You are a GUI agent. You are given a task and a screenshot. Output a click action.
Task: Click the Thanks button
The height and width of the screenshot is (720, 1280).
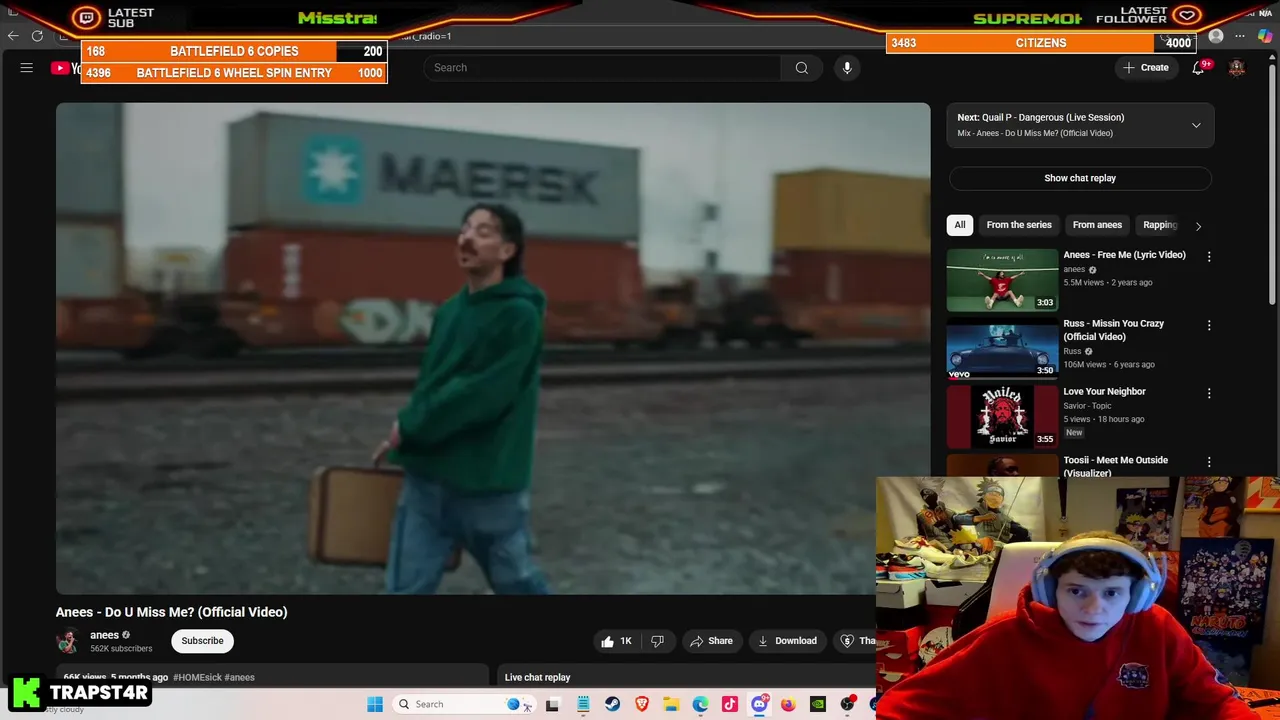[x=857, y=641]
